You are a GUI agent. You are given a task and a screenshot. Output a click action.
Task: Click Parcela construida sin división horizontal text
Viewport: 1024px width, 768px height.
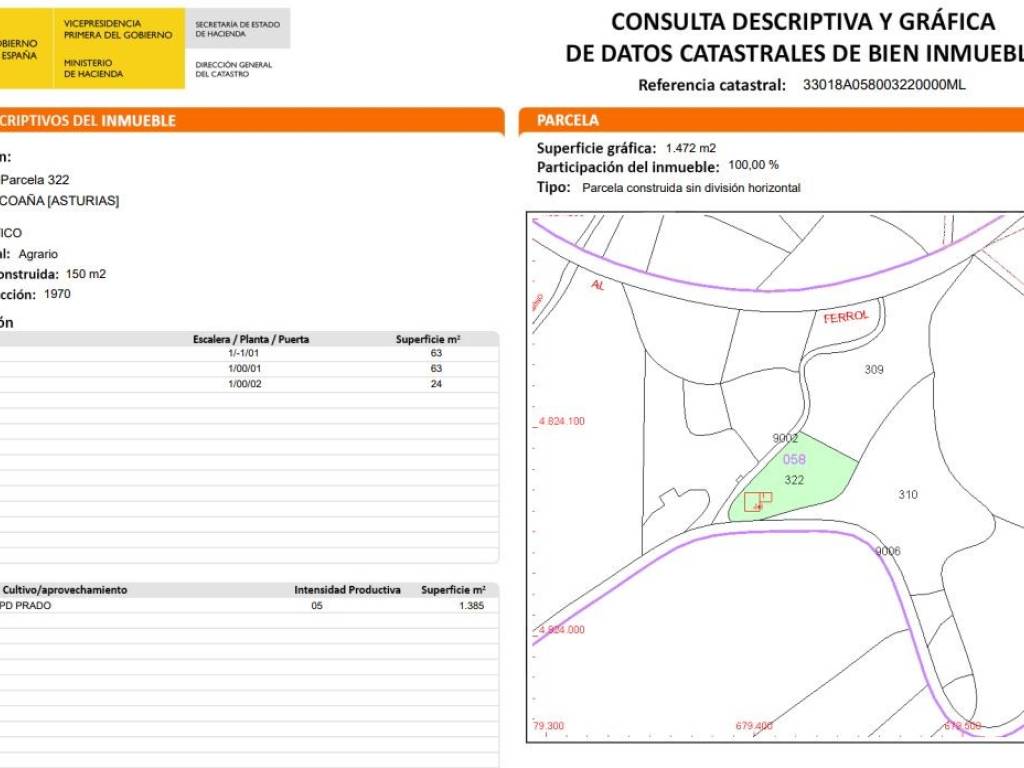tap(691, 188)
